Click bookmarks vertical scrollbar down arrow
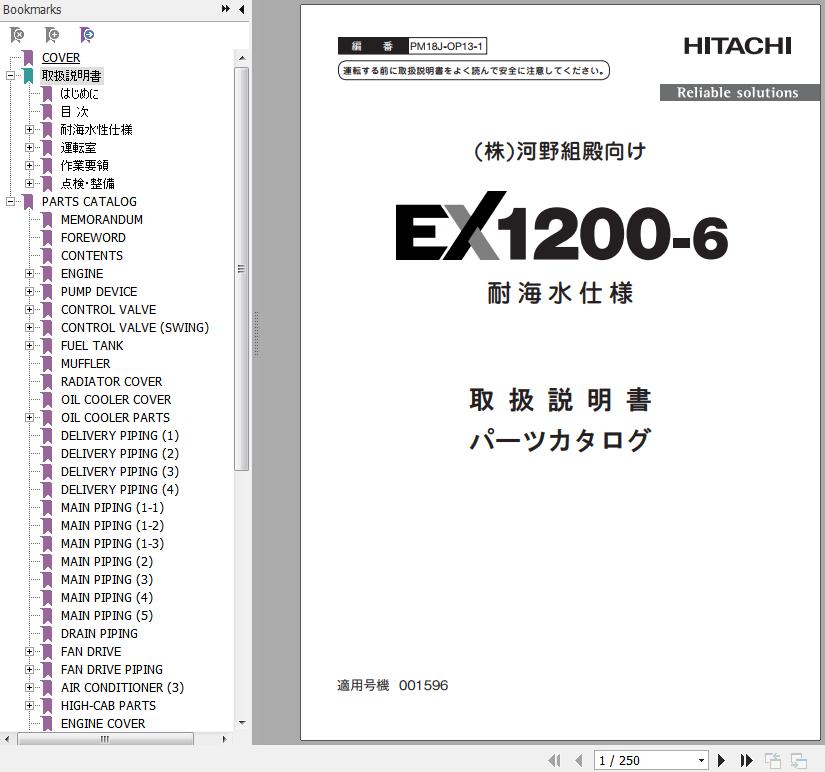Viewport: 825px width, 772px height. point(242,723)
